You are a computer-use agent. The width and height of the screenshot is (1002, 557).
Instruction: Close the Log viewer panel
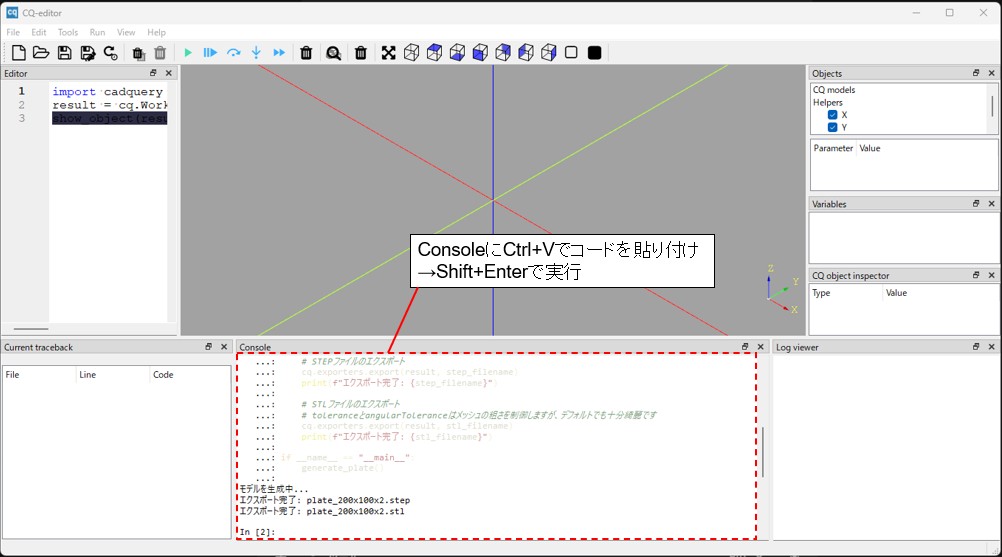click(991, 347)
